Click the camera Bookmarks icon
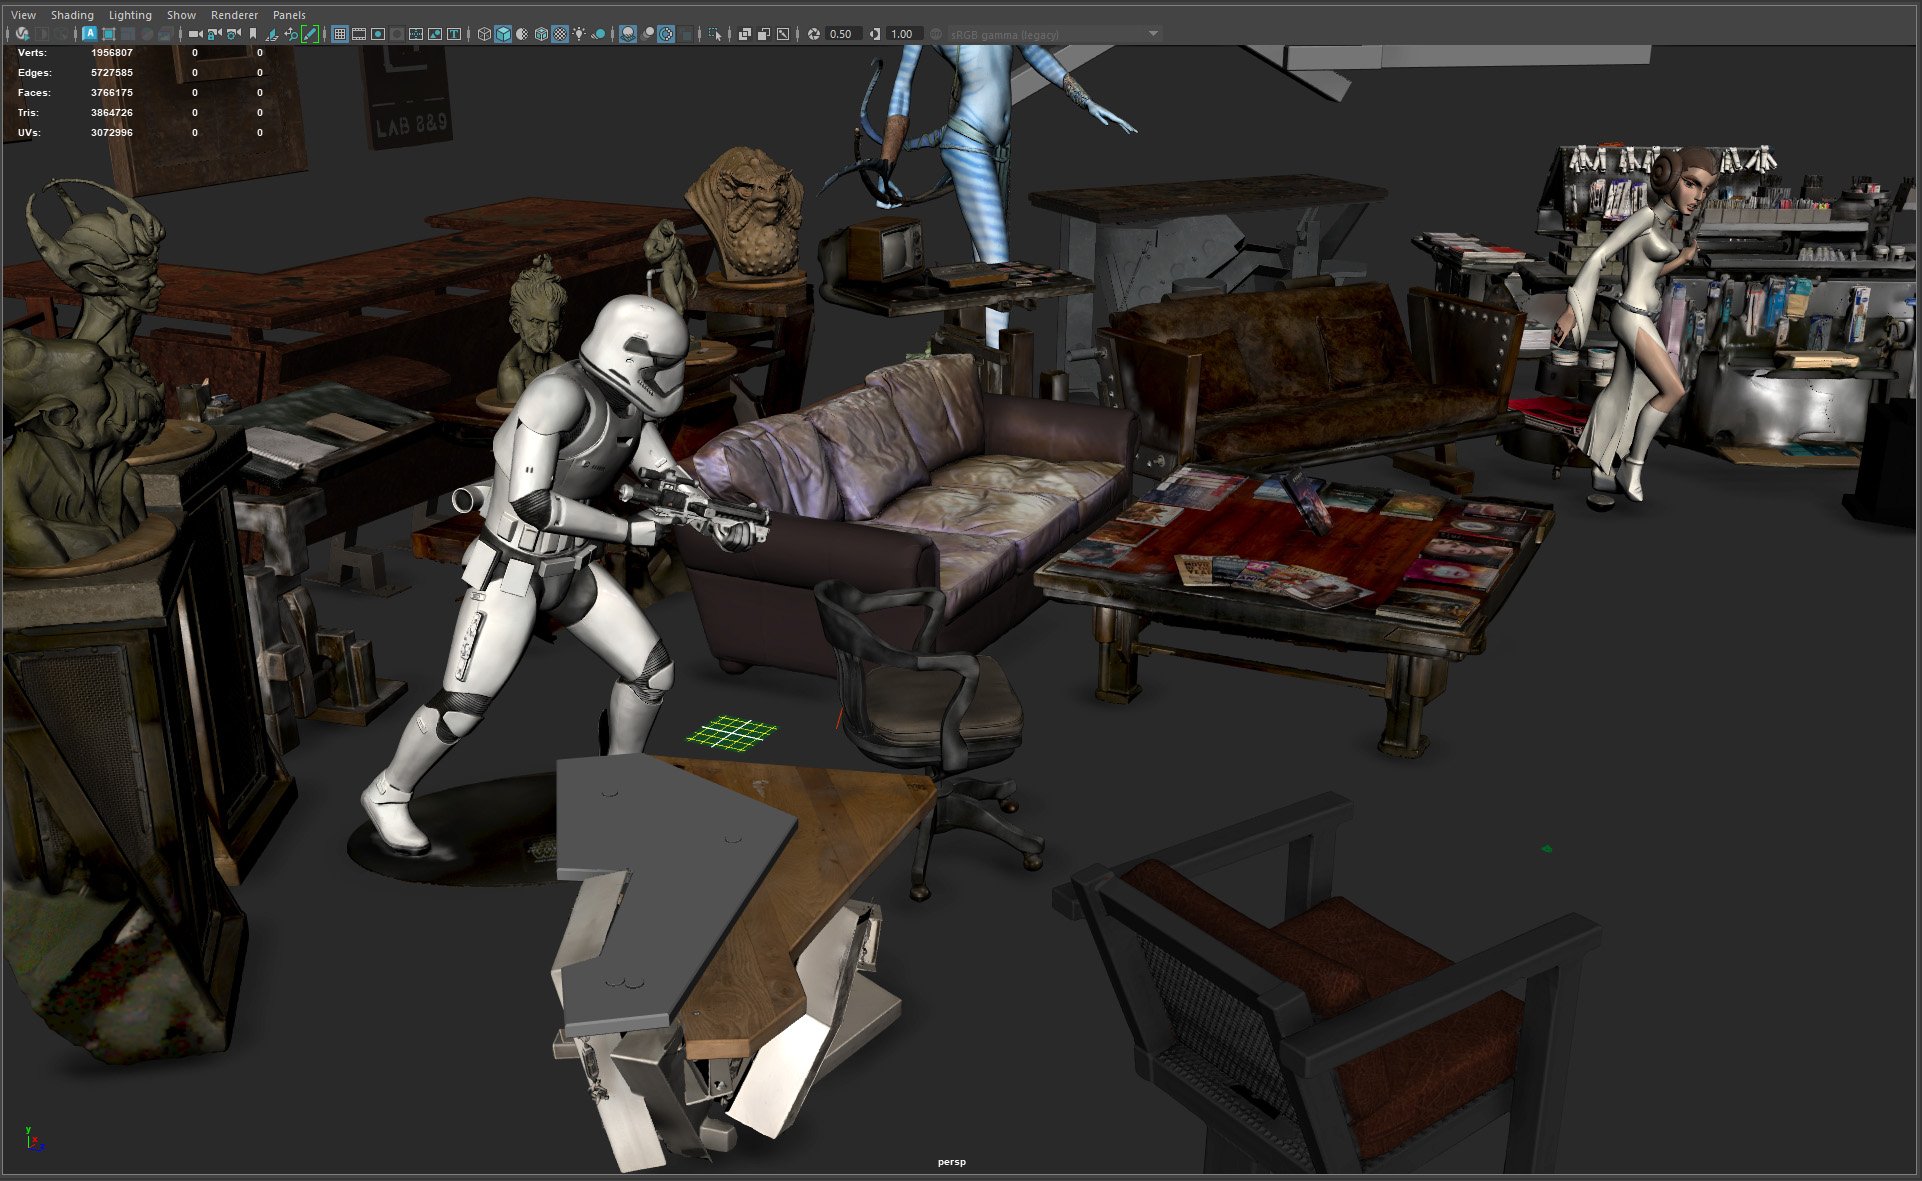The height and width of the screenshot is (1181, 1922). coord(253,34)
